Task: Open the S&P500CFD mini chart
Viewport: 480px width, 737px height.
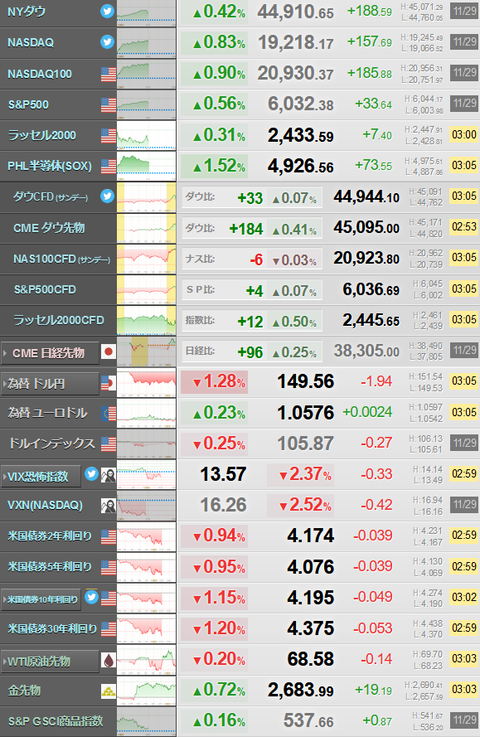Action: (146, 289)
